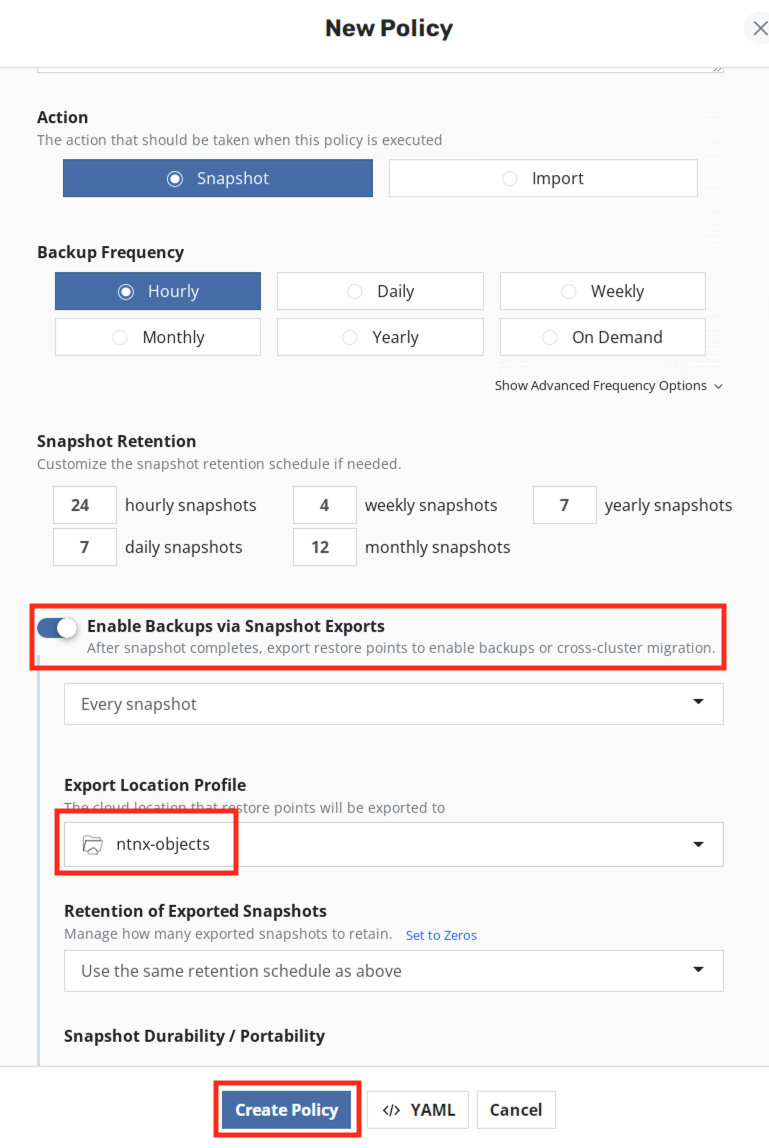Toggle Enable Backups via Snapshot Exports

pos(57,628)
